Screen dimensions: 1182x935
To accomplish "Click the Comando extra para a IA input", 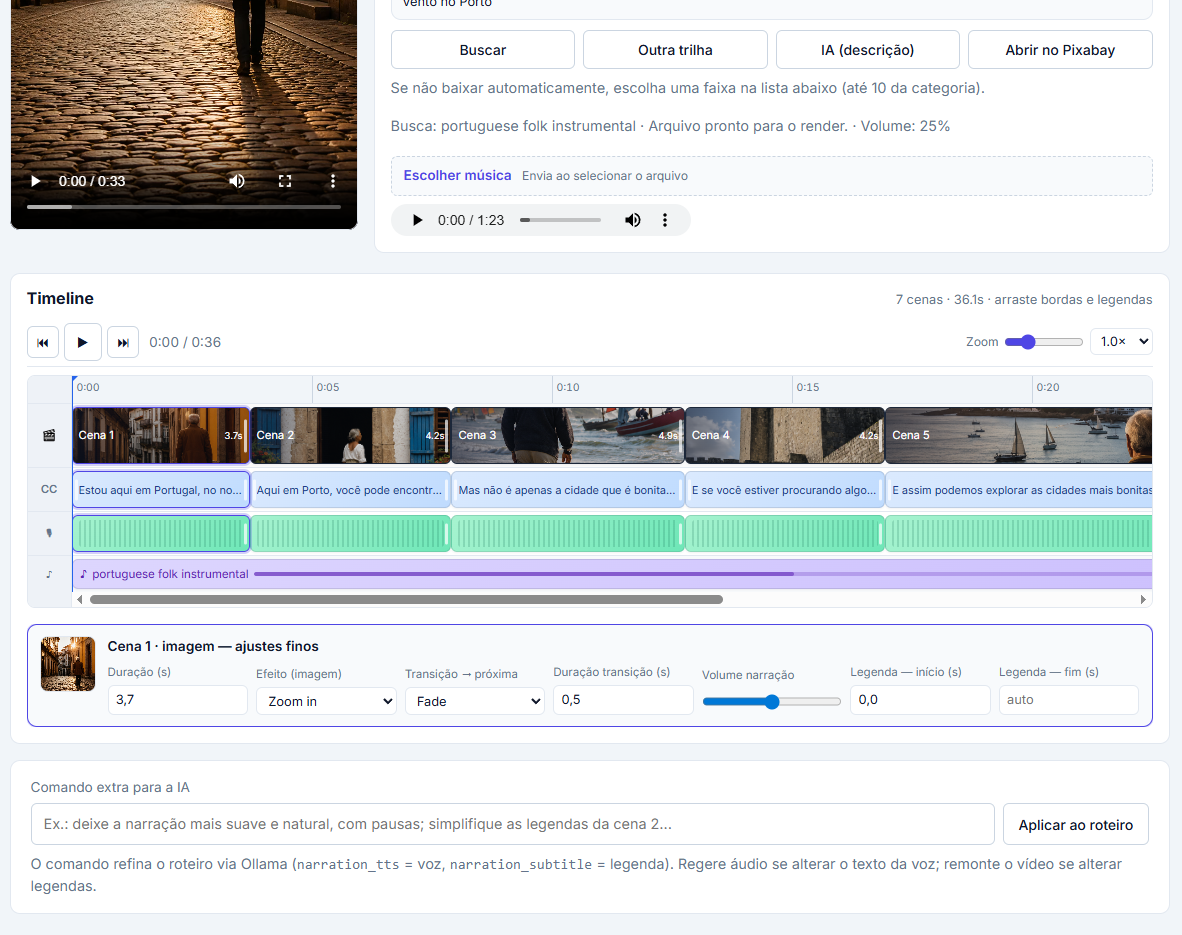I will click(513, 824).
